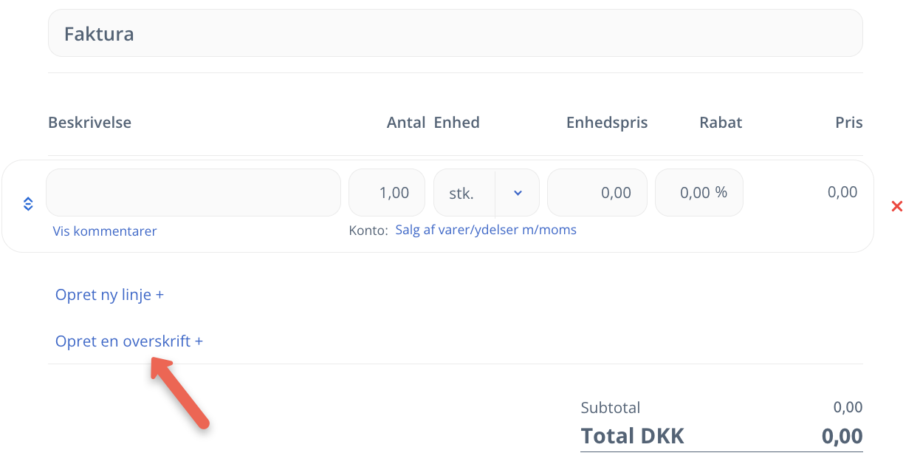Viewport: 920px width, 467px height.
Task: Expand the unit dropdown chevron
Action: pyautogui.click(x=517, y=193)
